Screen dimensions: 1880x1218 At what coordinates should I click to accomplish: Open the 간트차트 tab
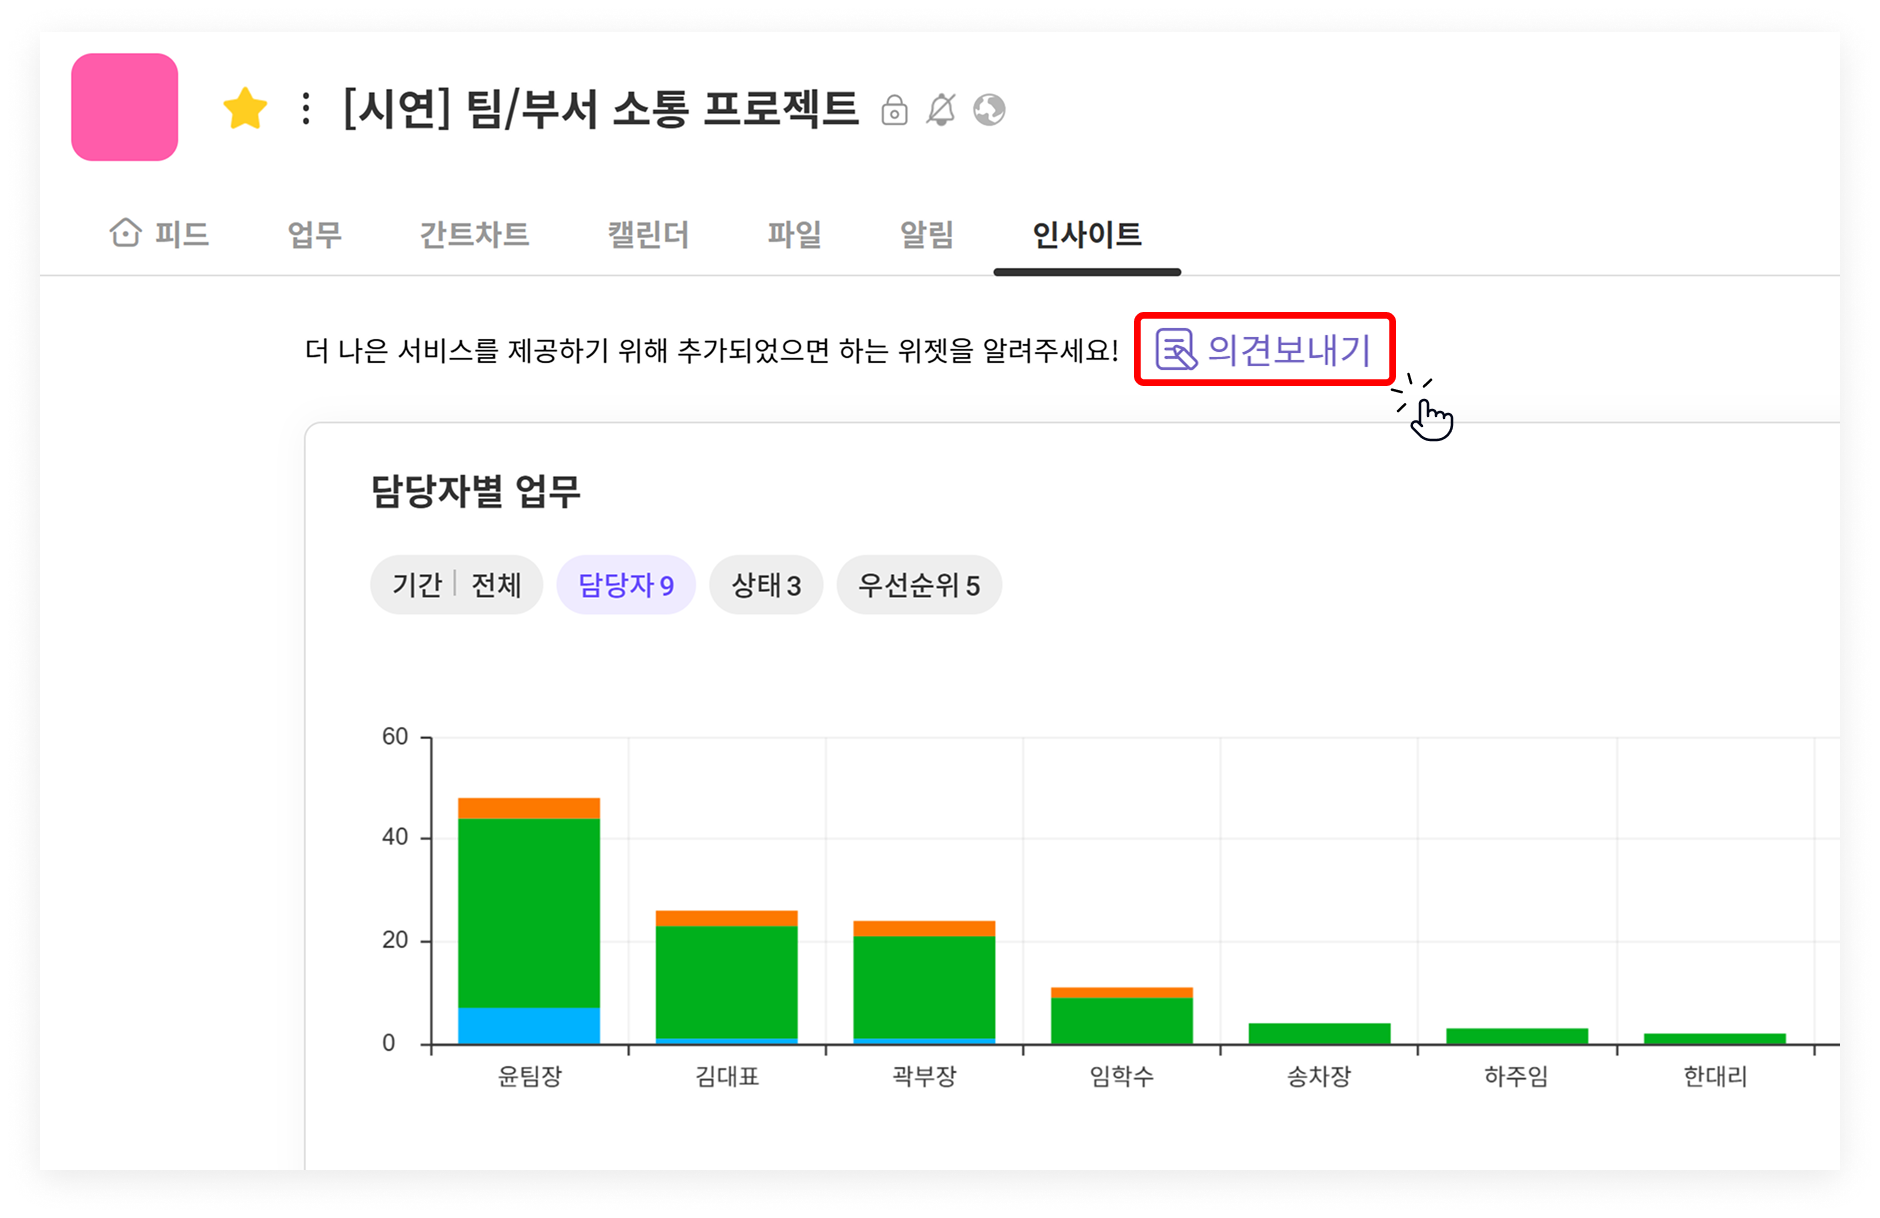[x=474, y=235]
